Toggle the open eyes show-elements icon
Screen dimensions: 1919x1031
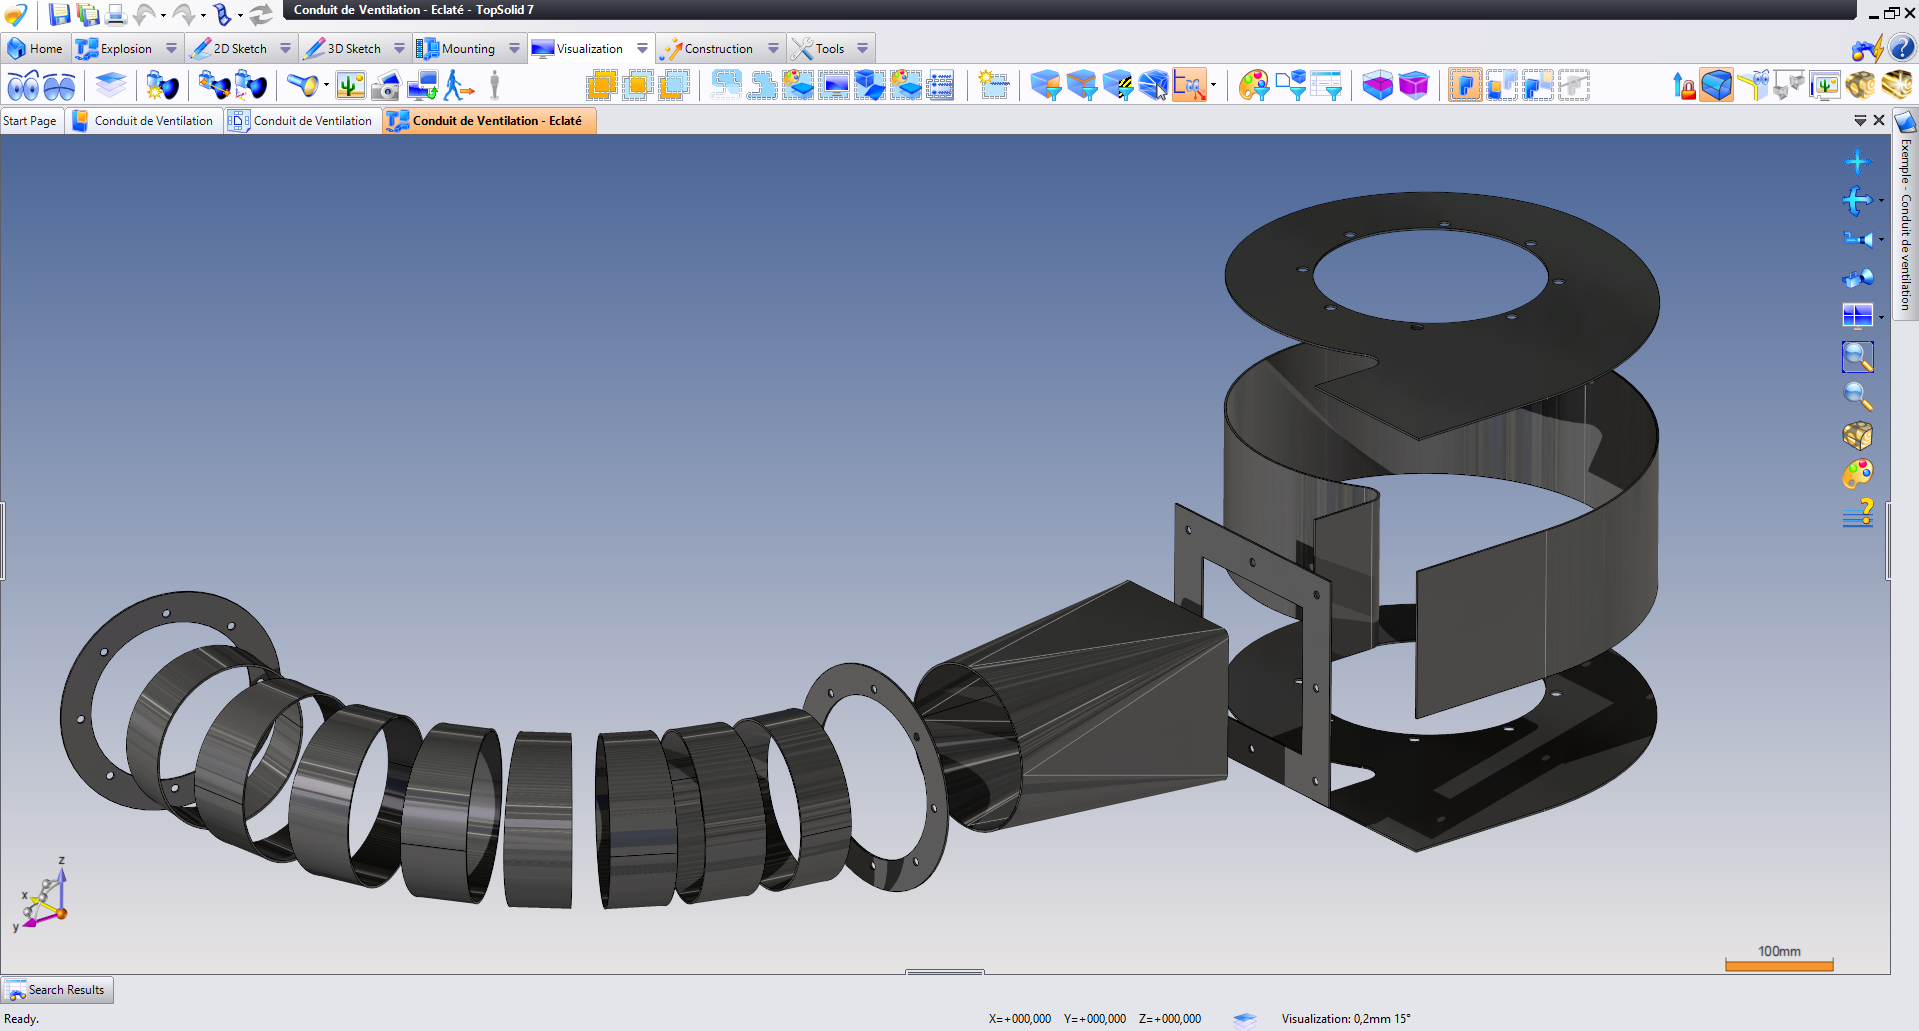click(x=23, y=86)
